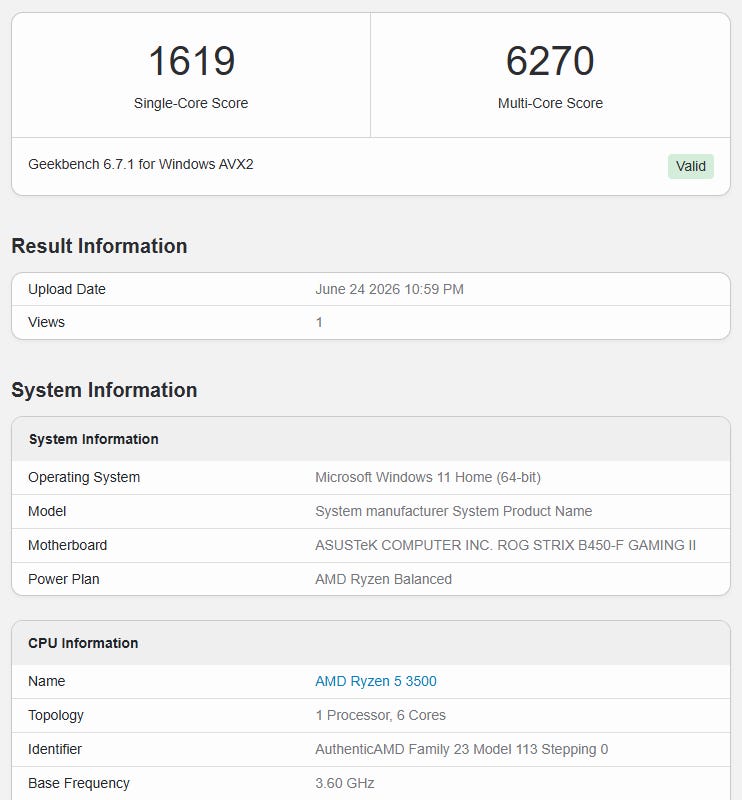
Task: Select the ROG STRIX B450-F GAMING II value
Action: pyautogui.click(x=505, y=545)
